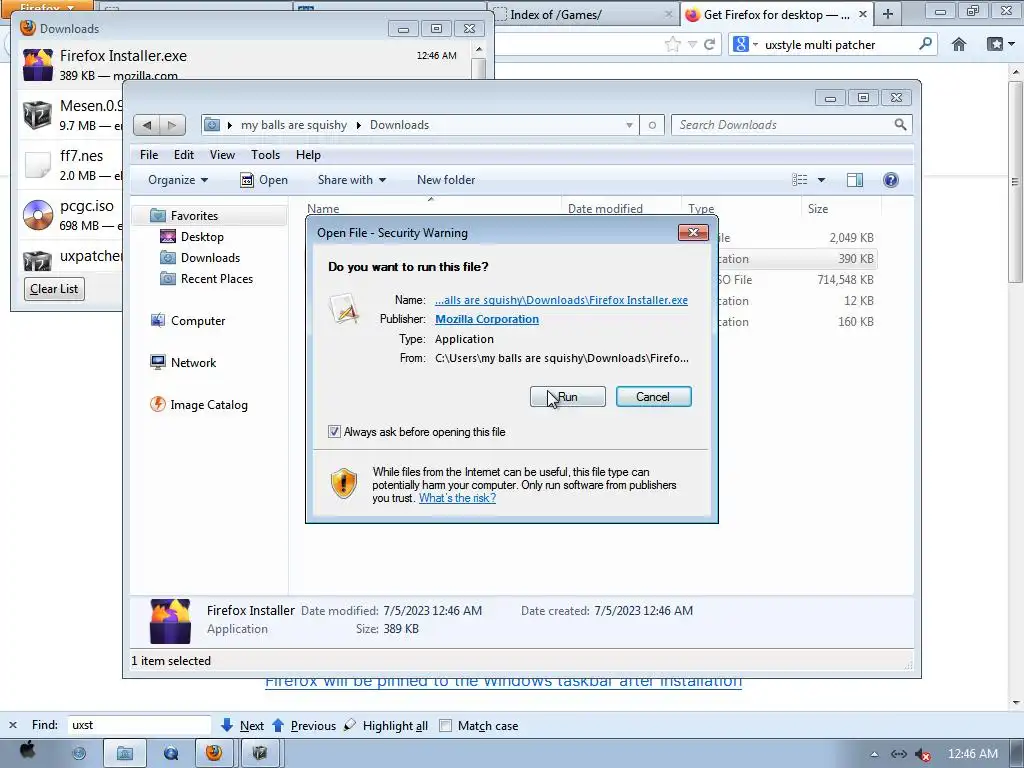The image size is (1024, 768).
Task: Click the Explorer Back arrow
Action: pyautogui.click(x=147, y=125)
